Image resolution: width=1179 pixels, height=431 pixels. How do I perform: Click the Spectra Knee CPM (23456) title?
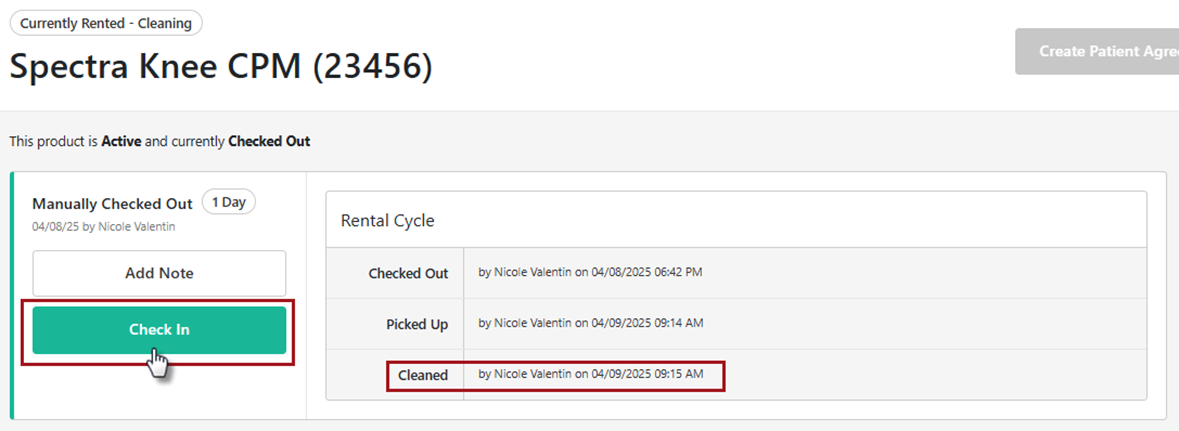221,66
